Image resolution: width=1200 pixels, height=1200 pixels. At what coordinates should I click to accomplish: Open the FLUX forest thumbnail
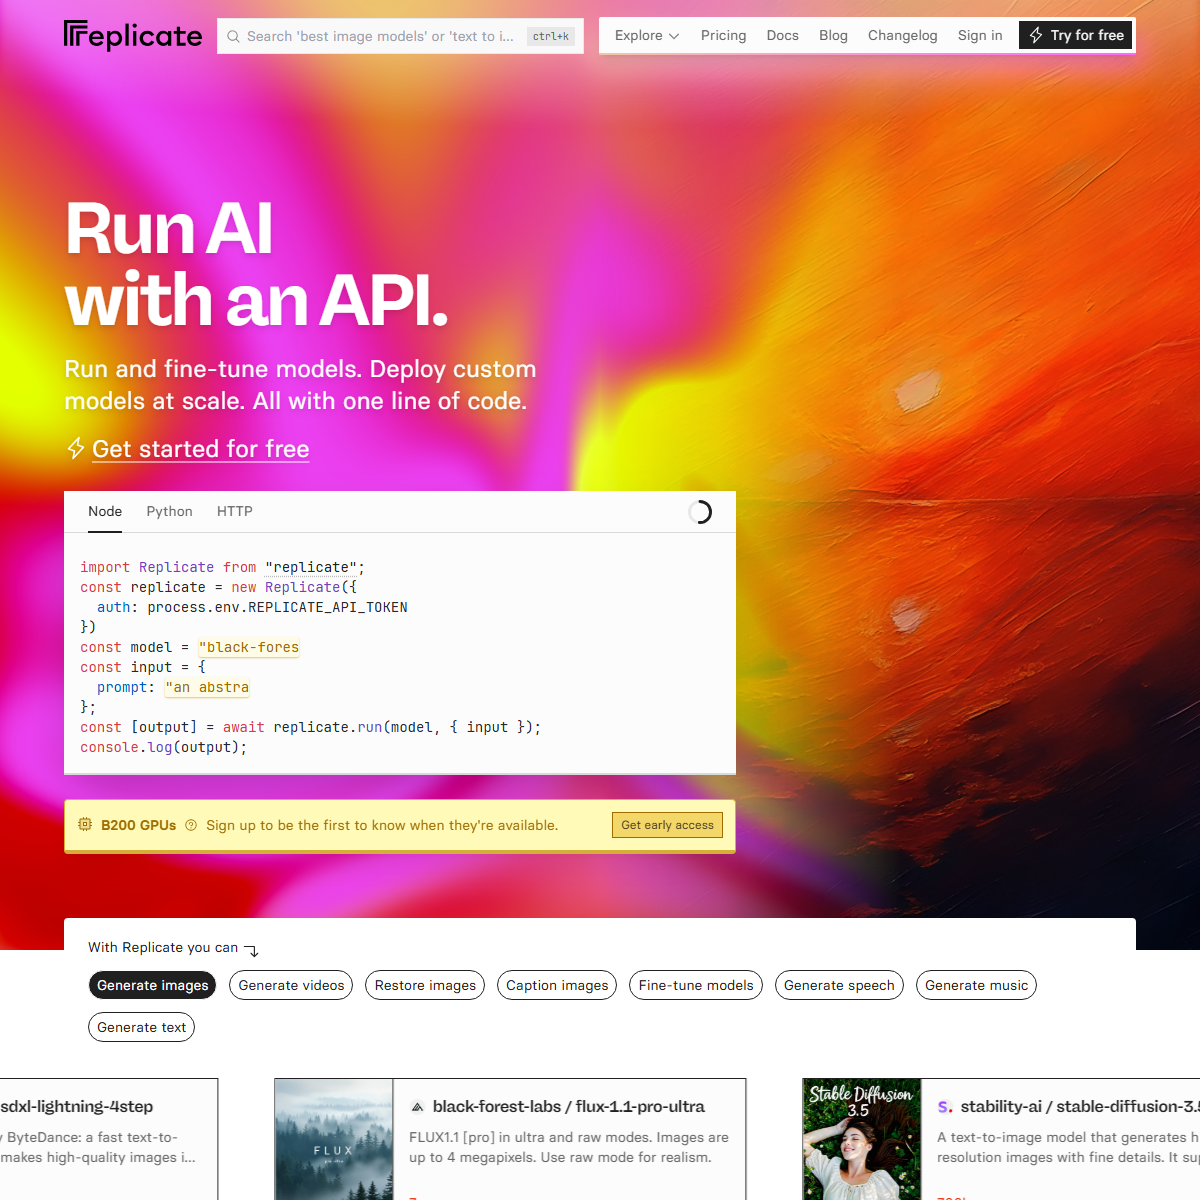(x=334, y=1139)
